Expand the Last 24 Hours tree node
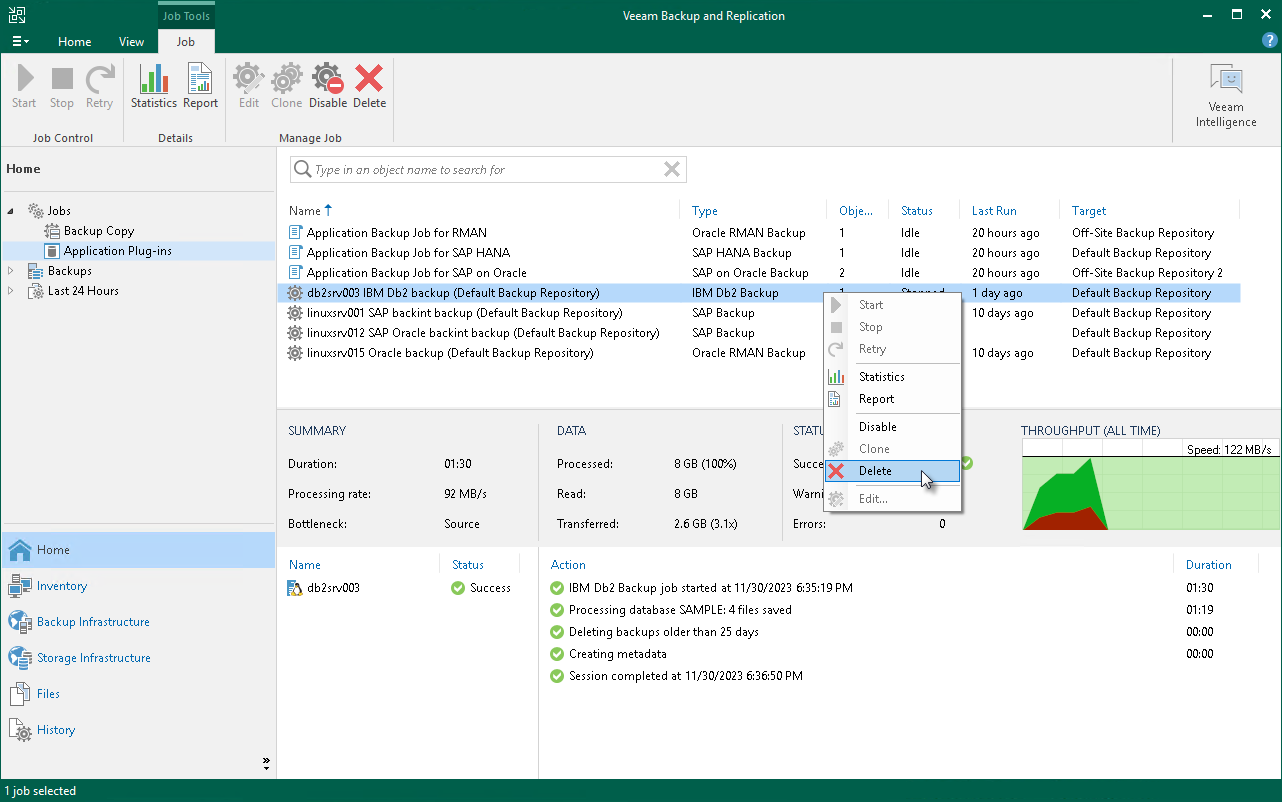The width and height of the screenshot is (1282, 802). [x=11, y=291]
